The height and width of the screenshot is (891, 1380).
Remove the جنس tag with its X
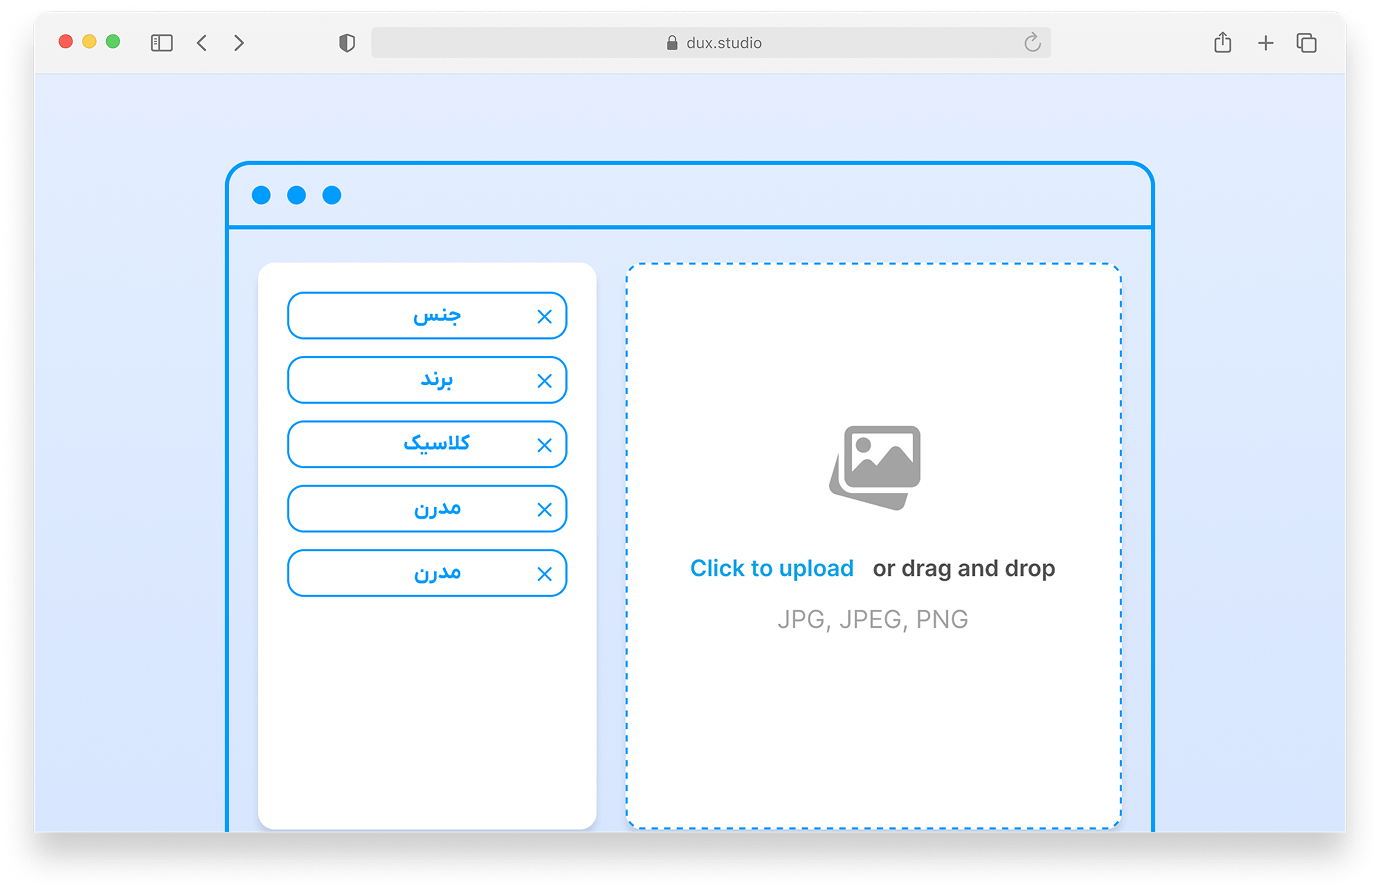(x=544, y=317)
